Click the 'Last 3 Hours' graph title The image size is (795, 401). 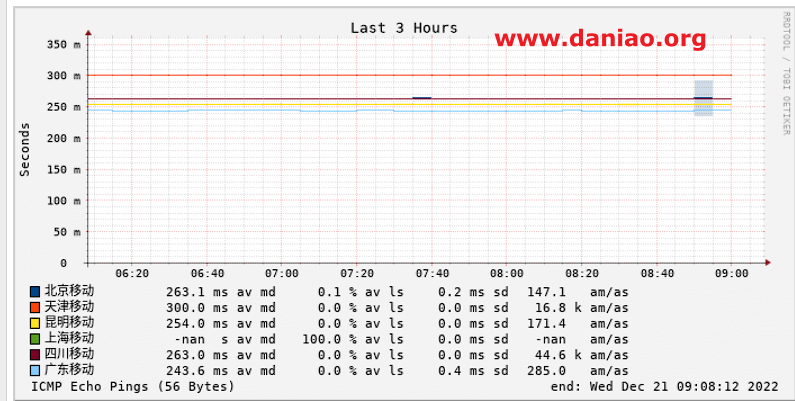pos(403,27)
